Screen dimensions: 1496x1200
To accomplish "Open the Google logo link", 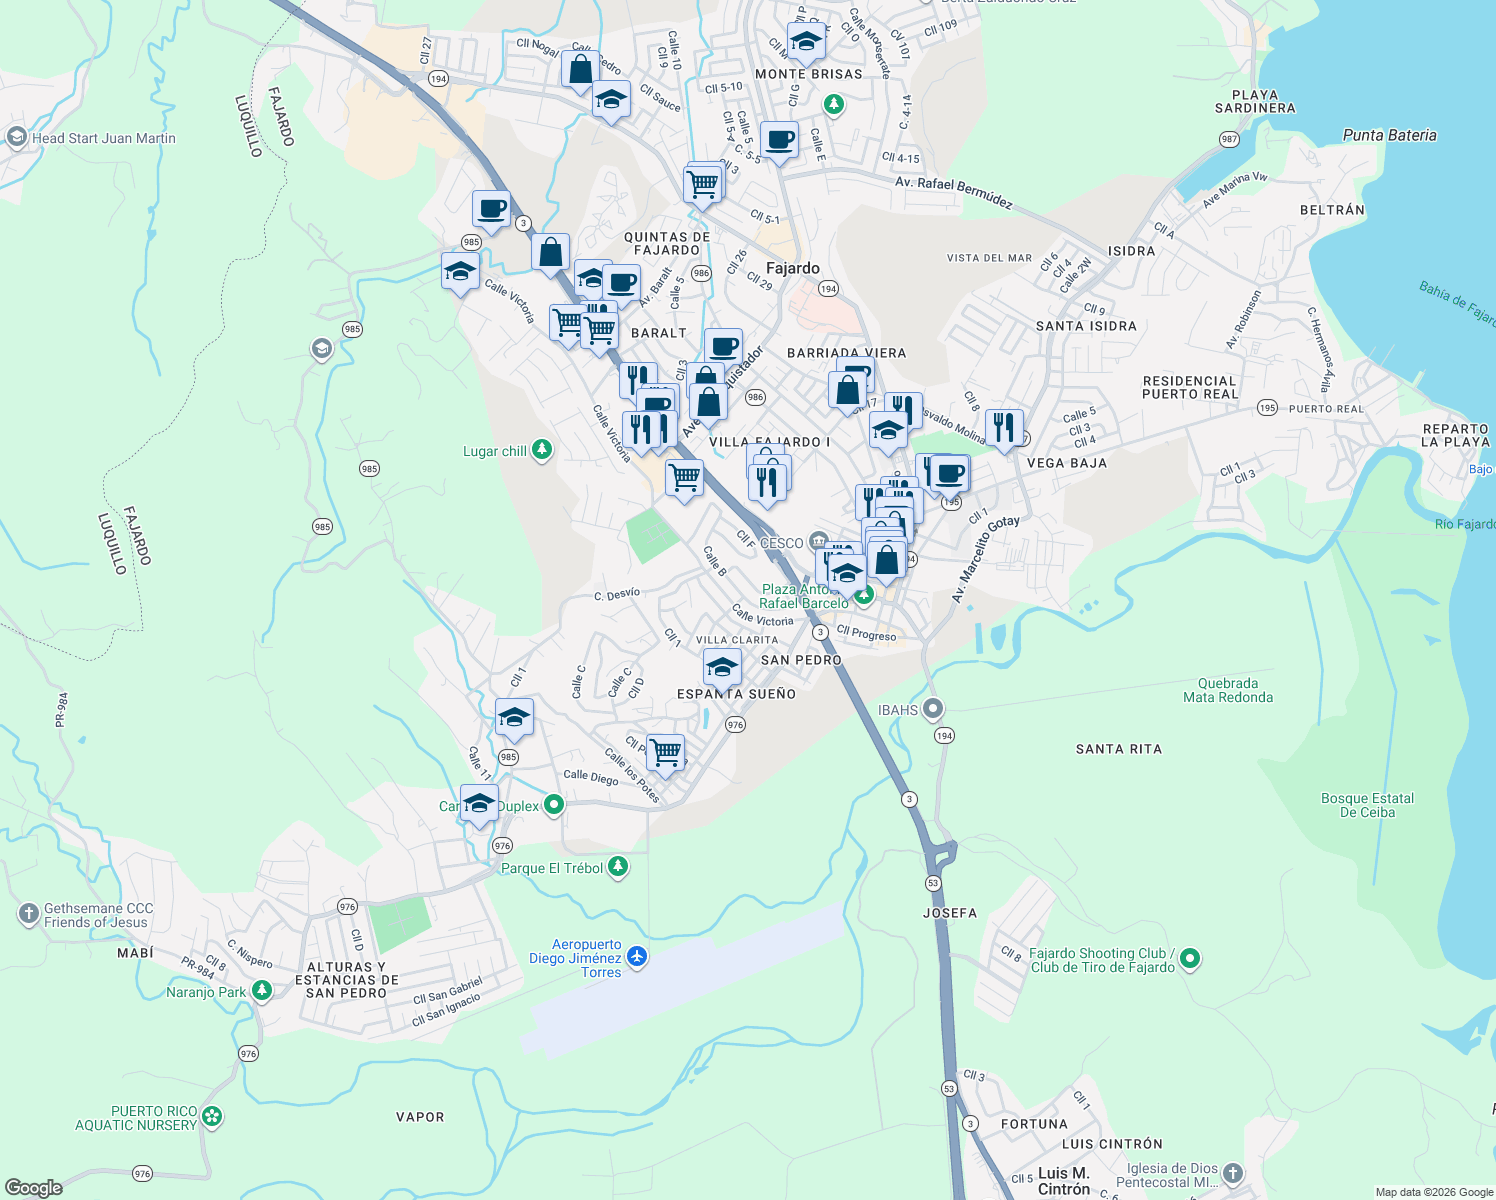I will coord(34,1188).
